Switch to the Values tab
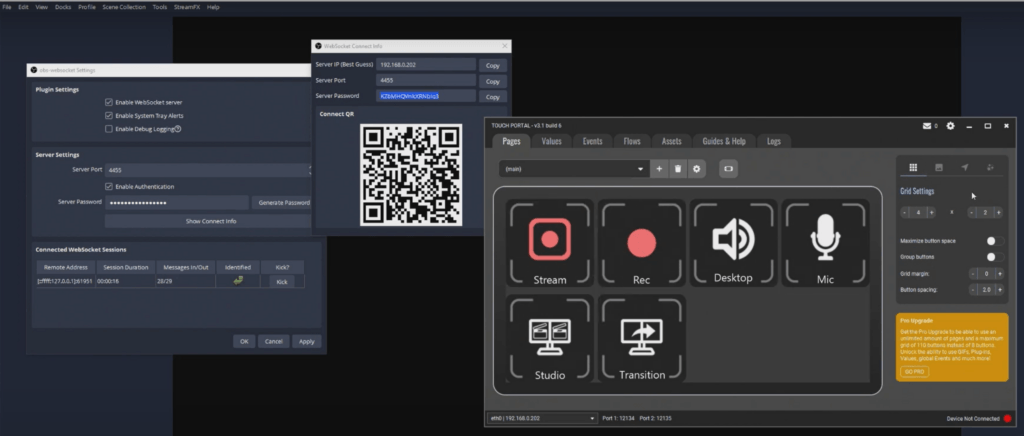Viewport: 1024px width, 436px height. [x=551, y=141]
